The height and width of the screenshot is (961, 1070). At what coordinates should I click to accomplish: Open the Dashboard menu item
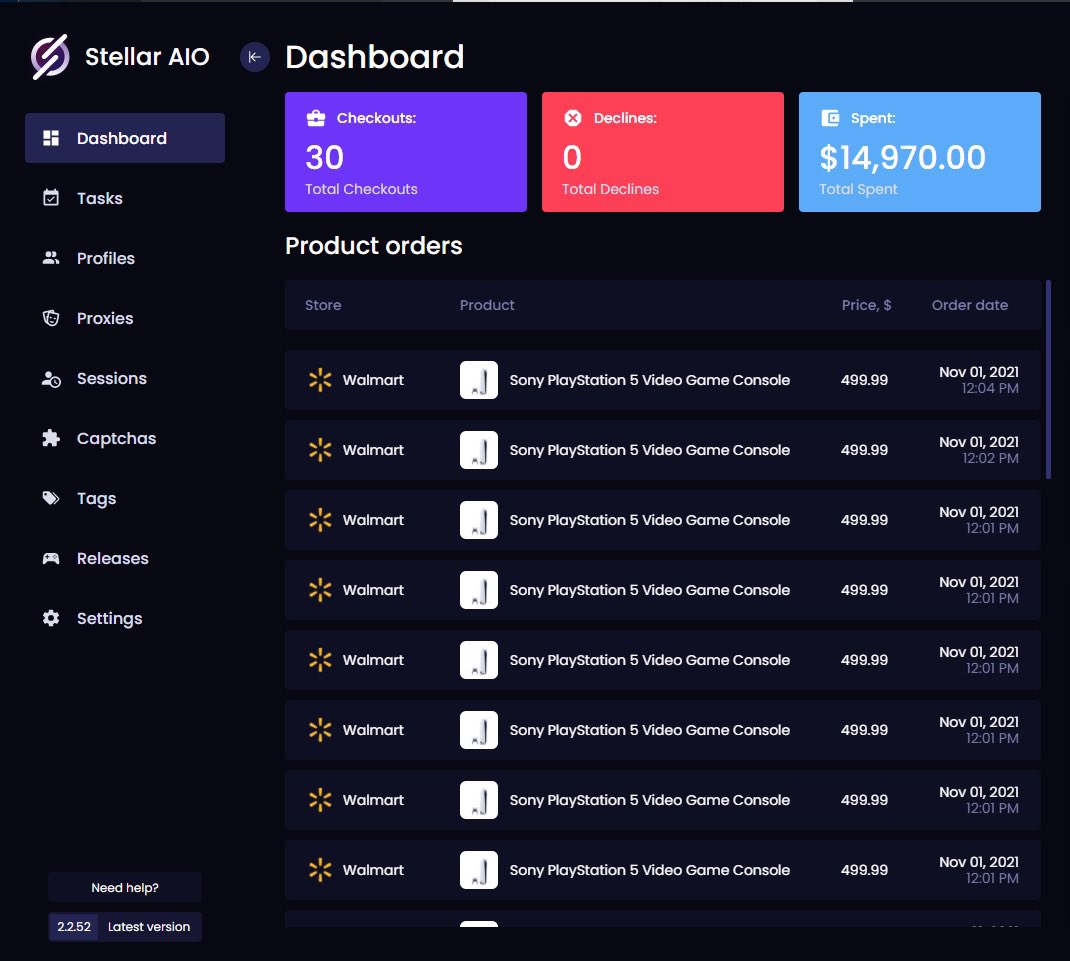(x=125, y=138)
